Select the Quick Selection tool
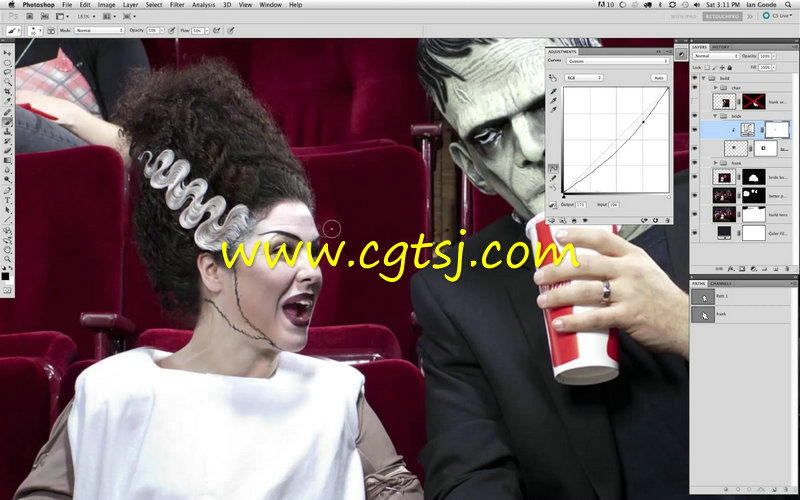This screenshot has height=500, width=800. [x=7, y=82]
